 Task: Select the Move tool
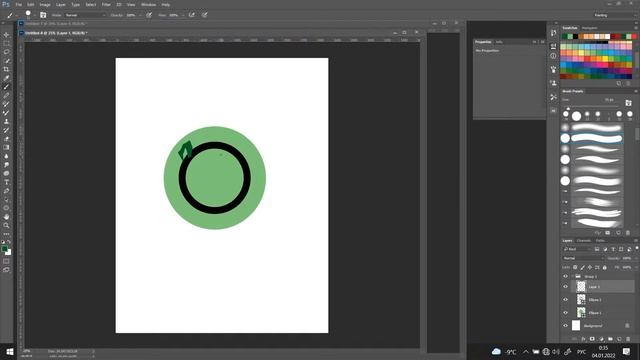click(6, 35)
